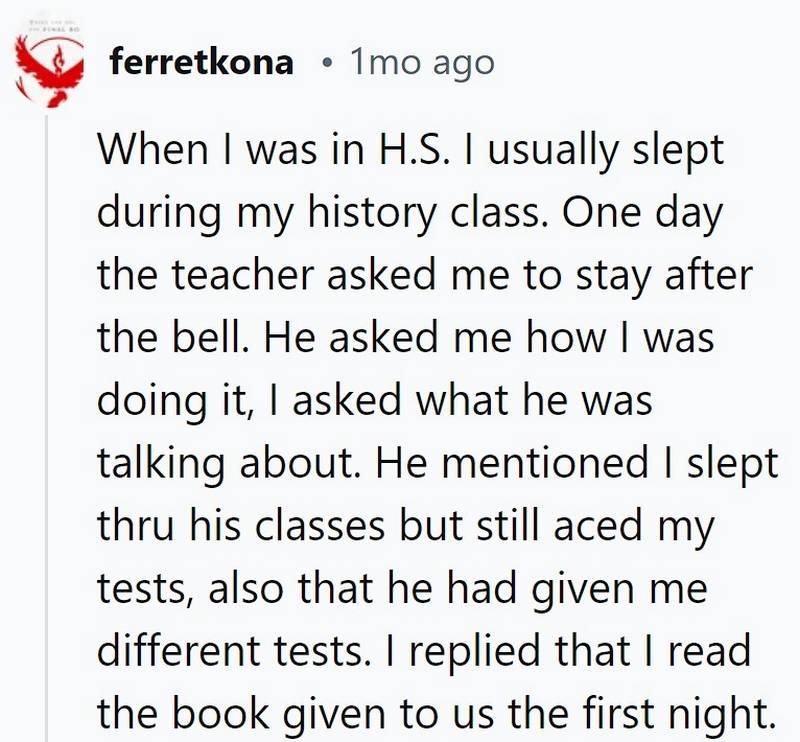
Task: Open the comment permalink via 1mo ago
Action: 422,63
